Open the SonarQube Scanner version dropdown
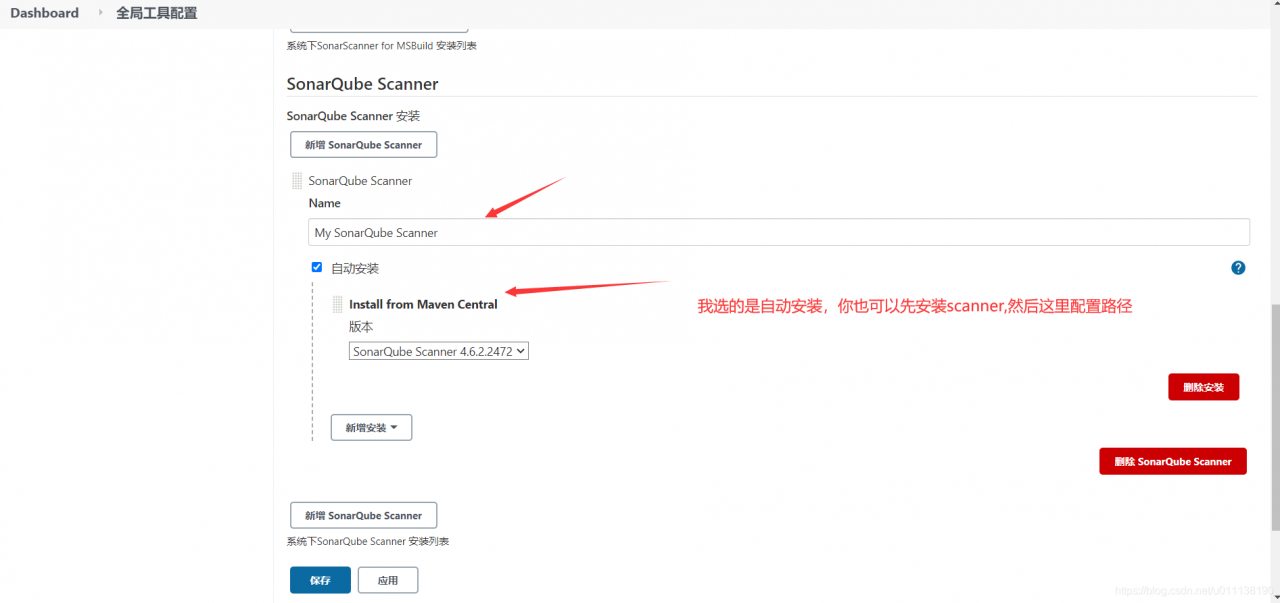Screen dimensions: 1280x603 [x=439, y=351]
